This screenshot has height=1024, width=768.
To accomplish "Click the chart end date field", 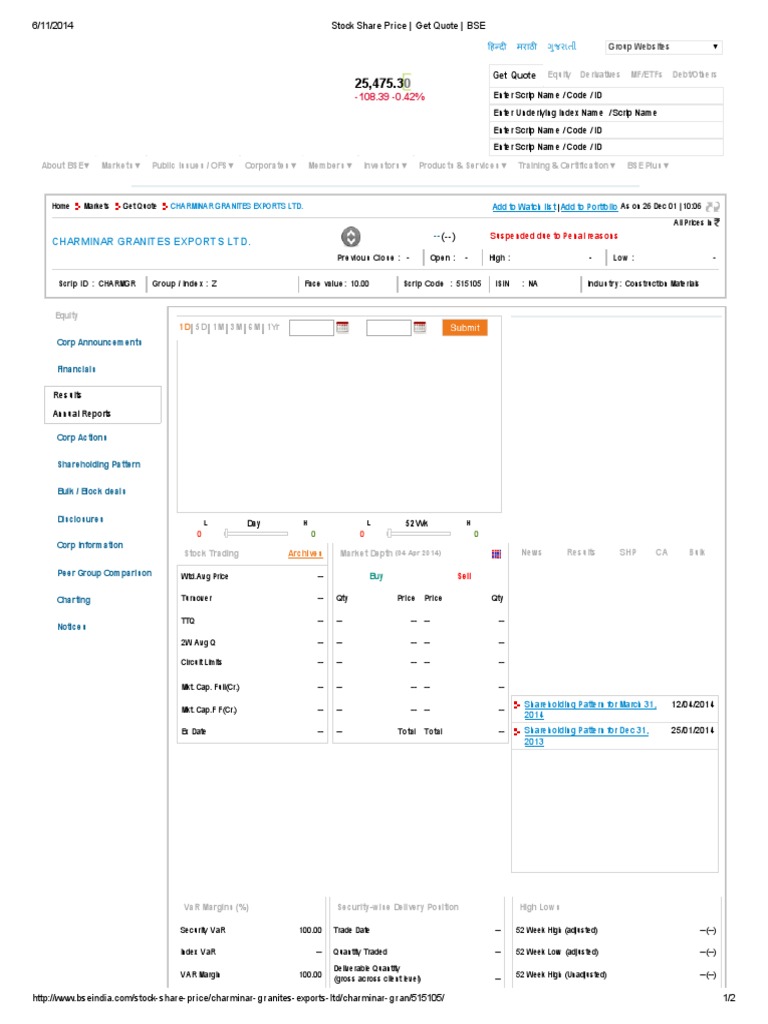I will 389,327.
